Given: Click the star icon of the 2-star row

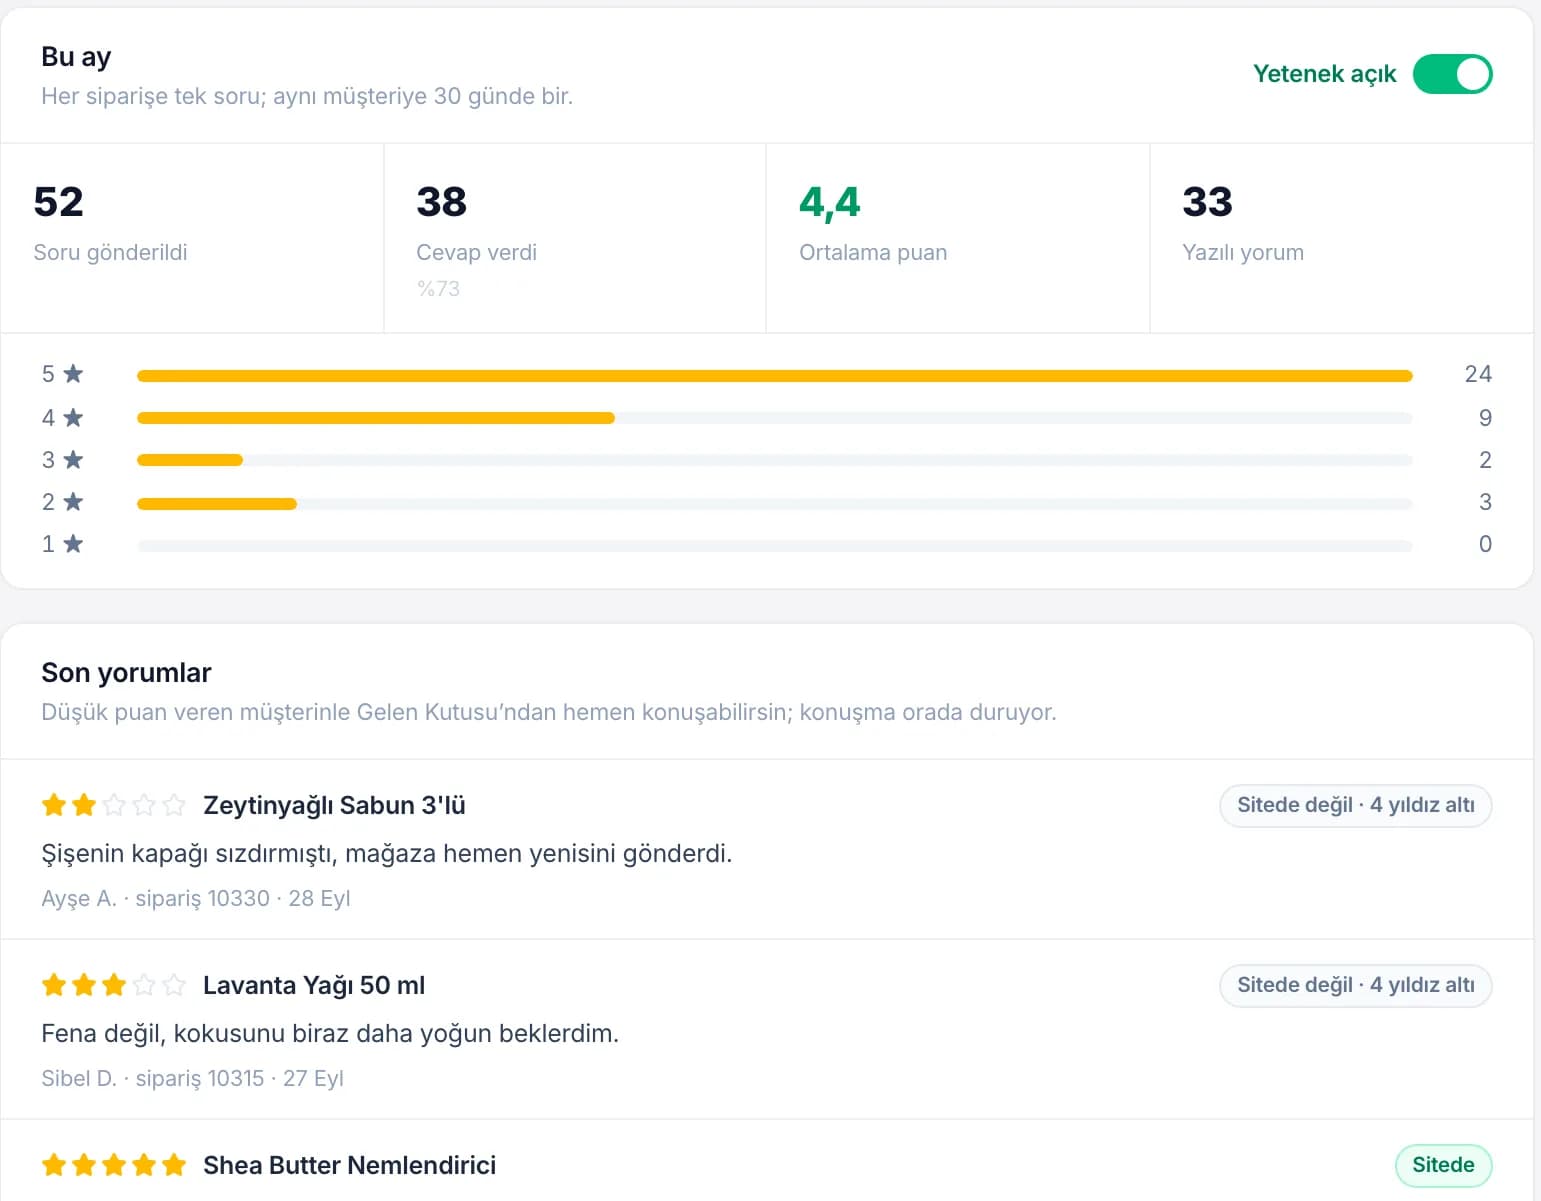Looking at the screenshot, I should click(x=73, y=502).
